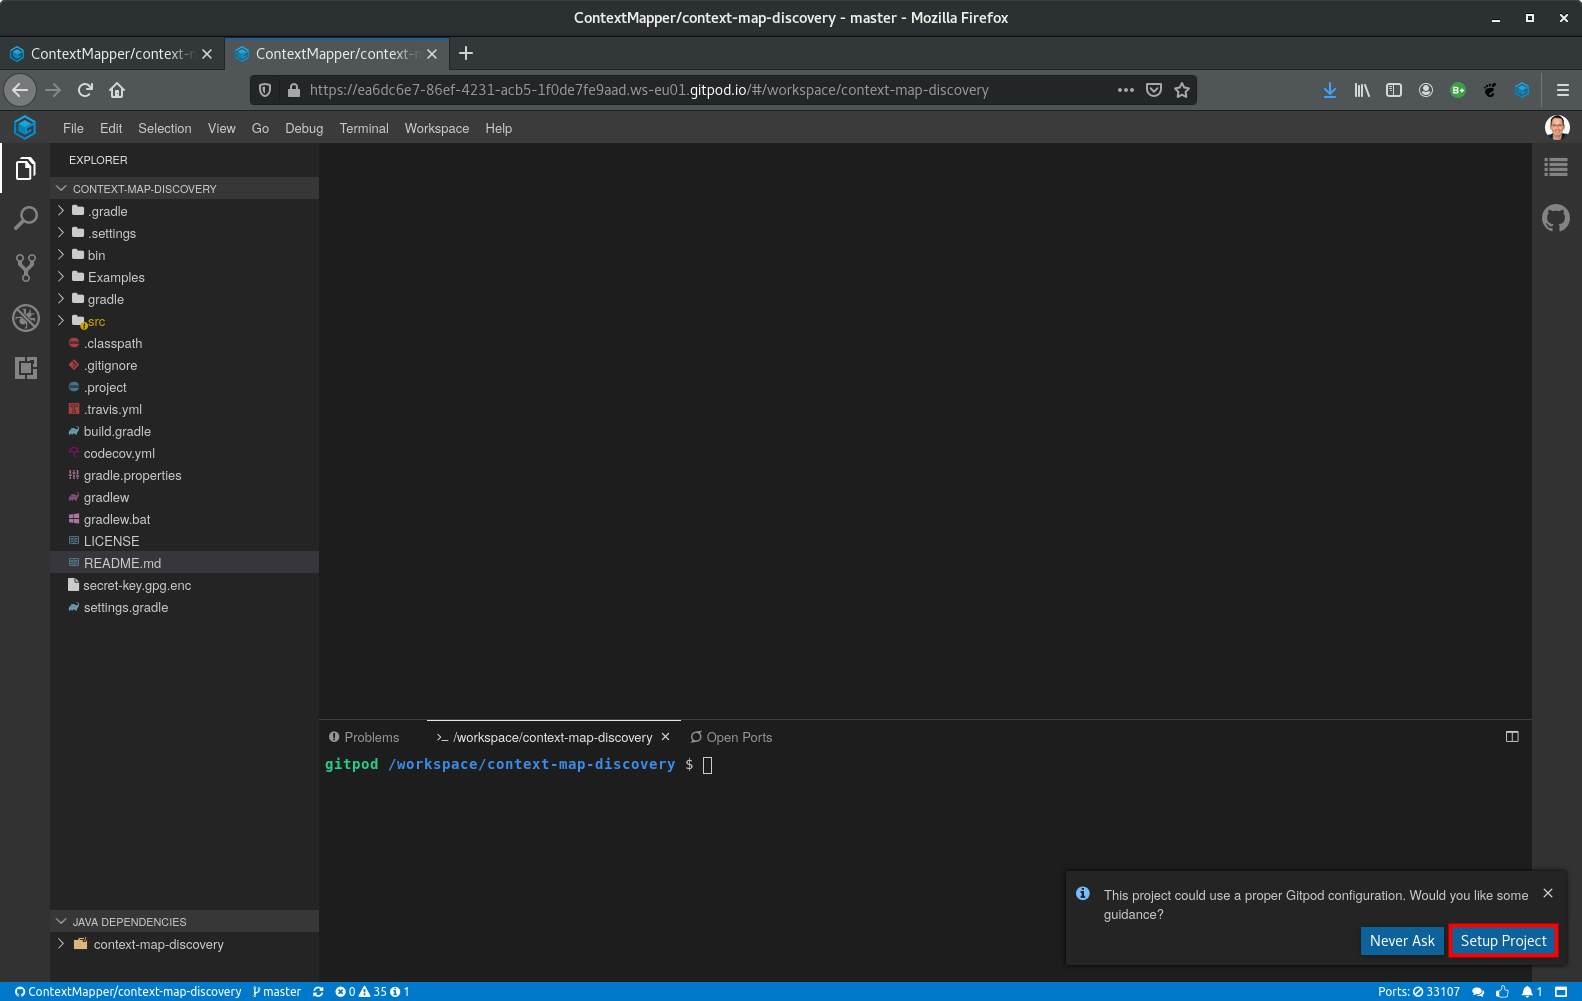Click the Gitpod logo beside File menu

(x=25, y=127)
